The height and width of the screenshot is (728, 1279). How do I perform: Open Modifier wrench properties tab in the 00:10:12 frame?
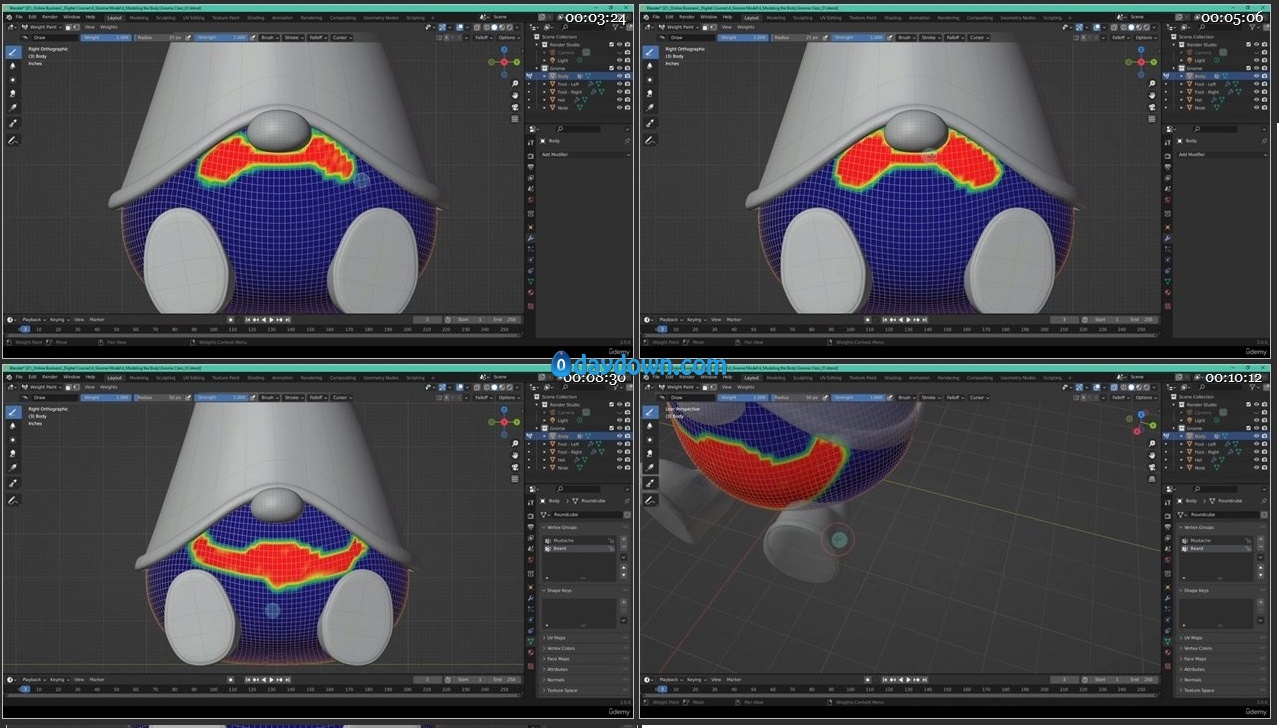pos(1169,598)
